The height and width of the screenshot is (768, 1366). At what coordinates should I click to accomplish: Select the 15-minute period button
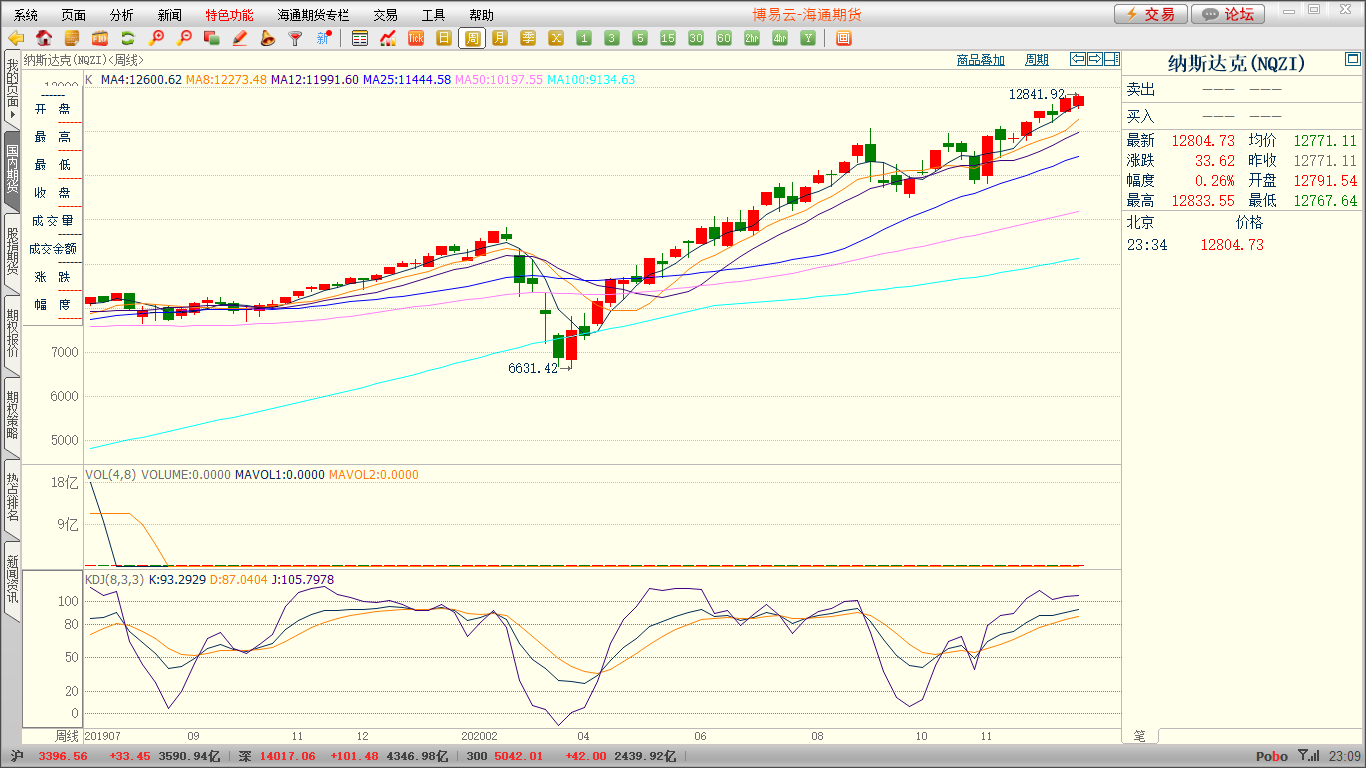click(x=668, y=38)
